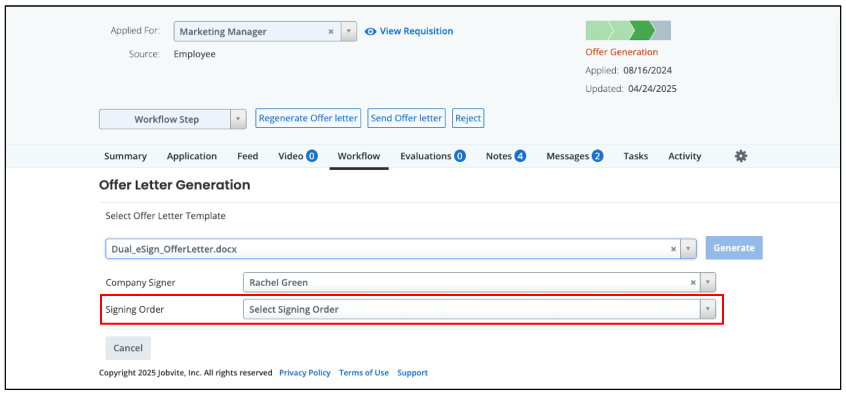846x395 pixels.
Task: Click the Notes count badge showing 4
Action: tap(520, 156)
